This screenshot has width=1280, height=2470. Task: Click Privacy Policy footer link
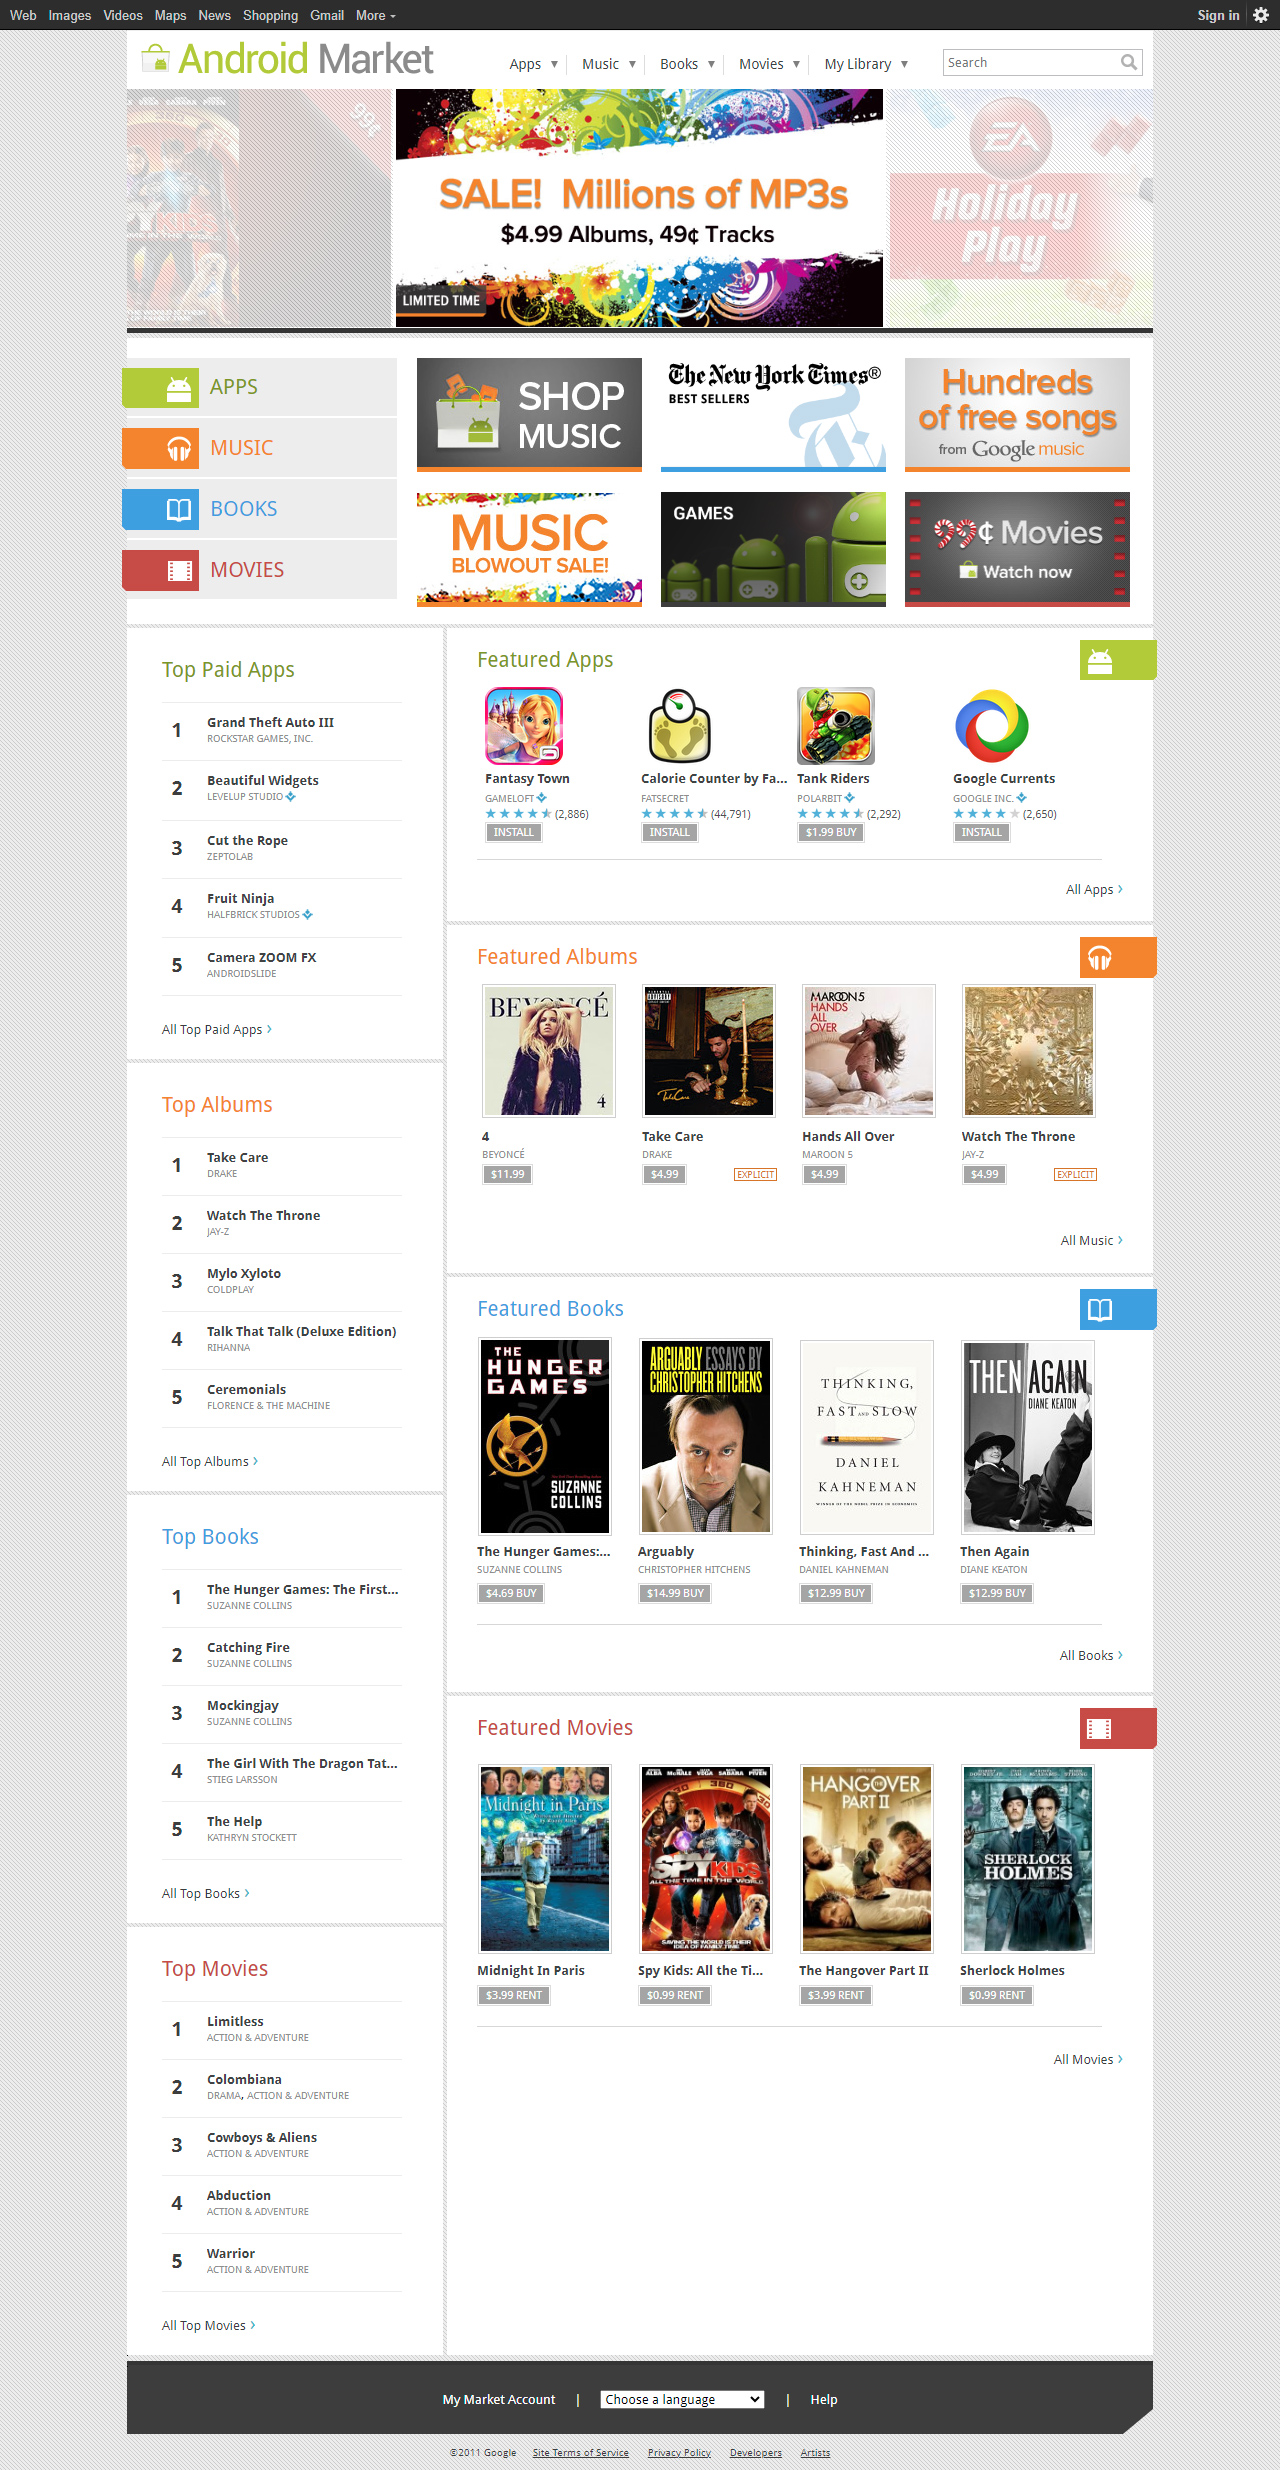click(x=679, y=2452)
